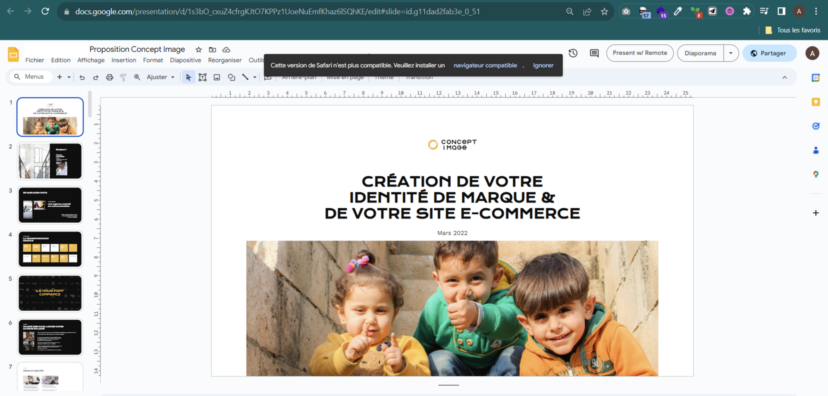Open the Google account avatar in Slides
Screen dimensions: 828x396
[x=812, y=53]
